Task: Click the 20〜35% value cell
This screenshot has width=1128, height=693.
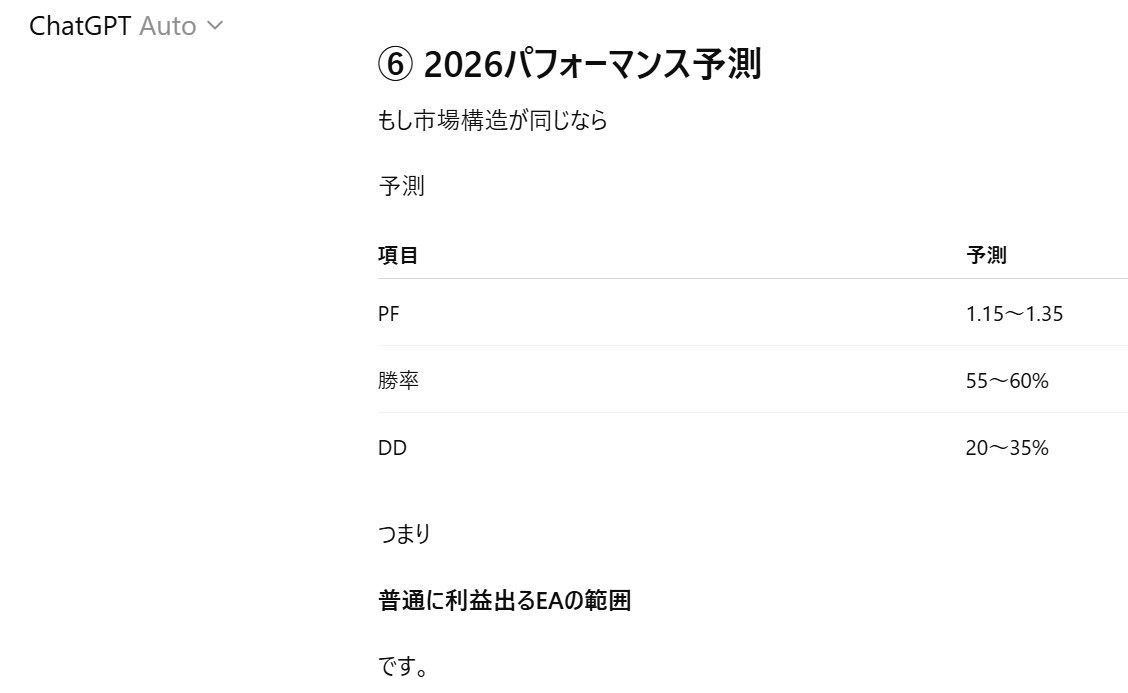Action: (1007, 448)
